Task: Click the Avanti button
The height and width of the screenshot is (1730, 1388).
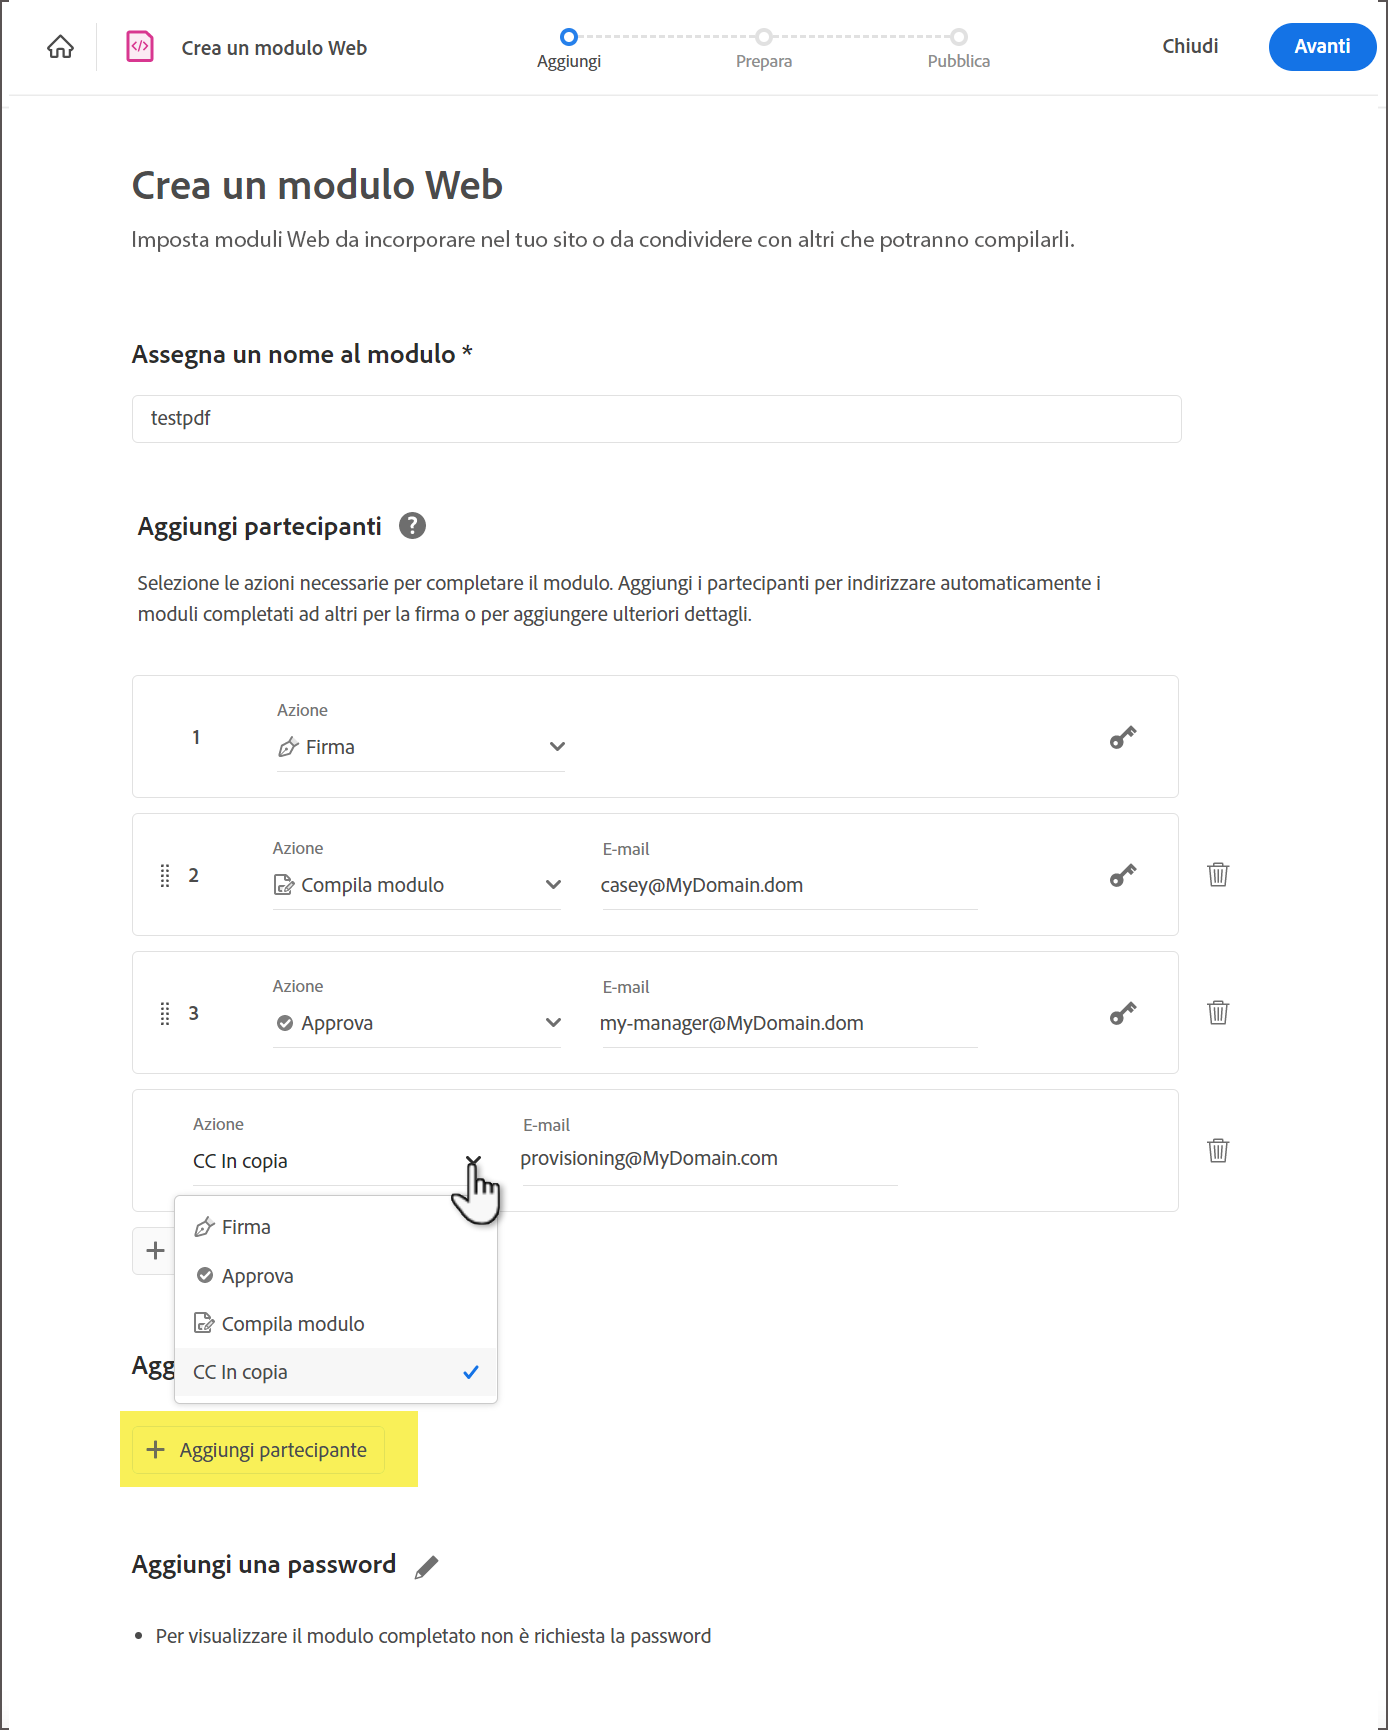Action: [1321, 47]
